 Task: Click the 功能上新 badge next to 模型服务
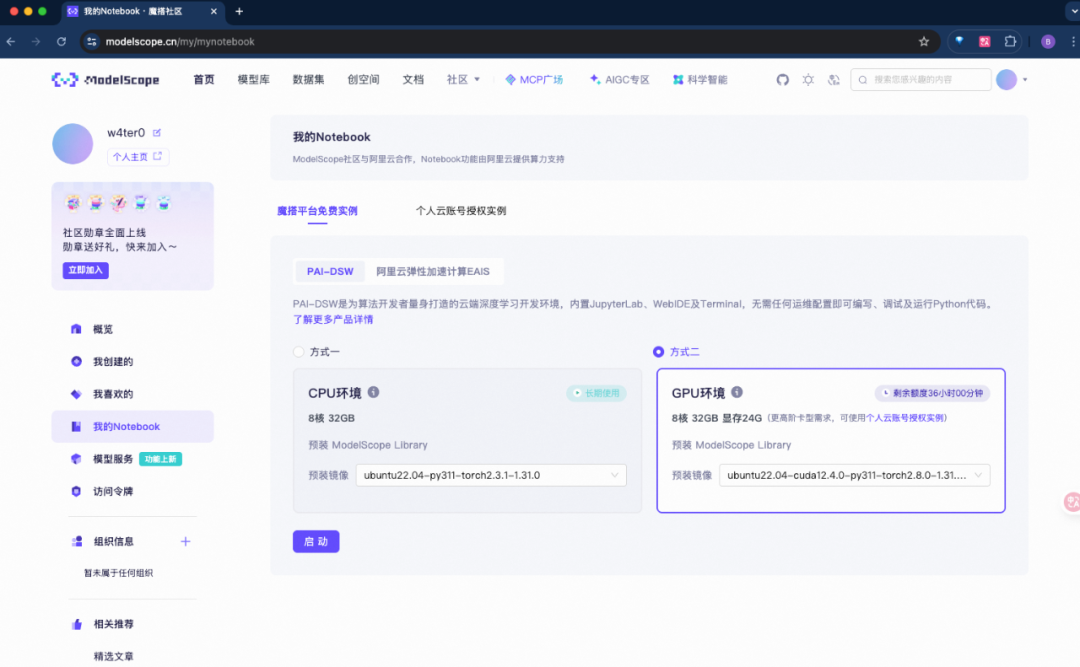[x=160, y=459]
